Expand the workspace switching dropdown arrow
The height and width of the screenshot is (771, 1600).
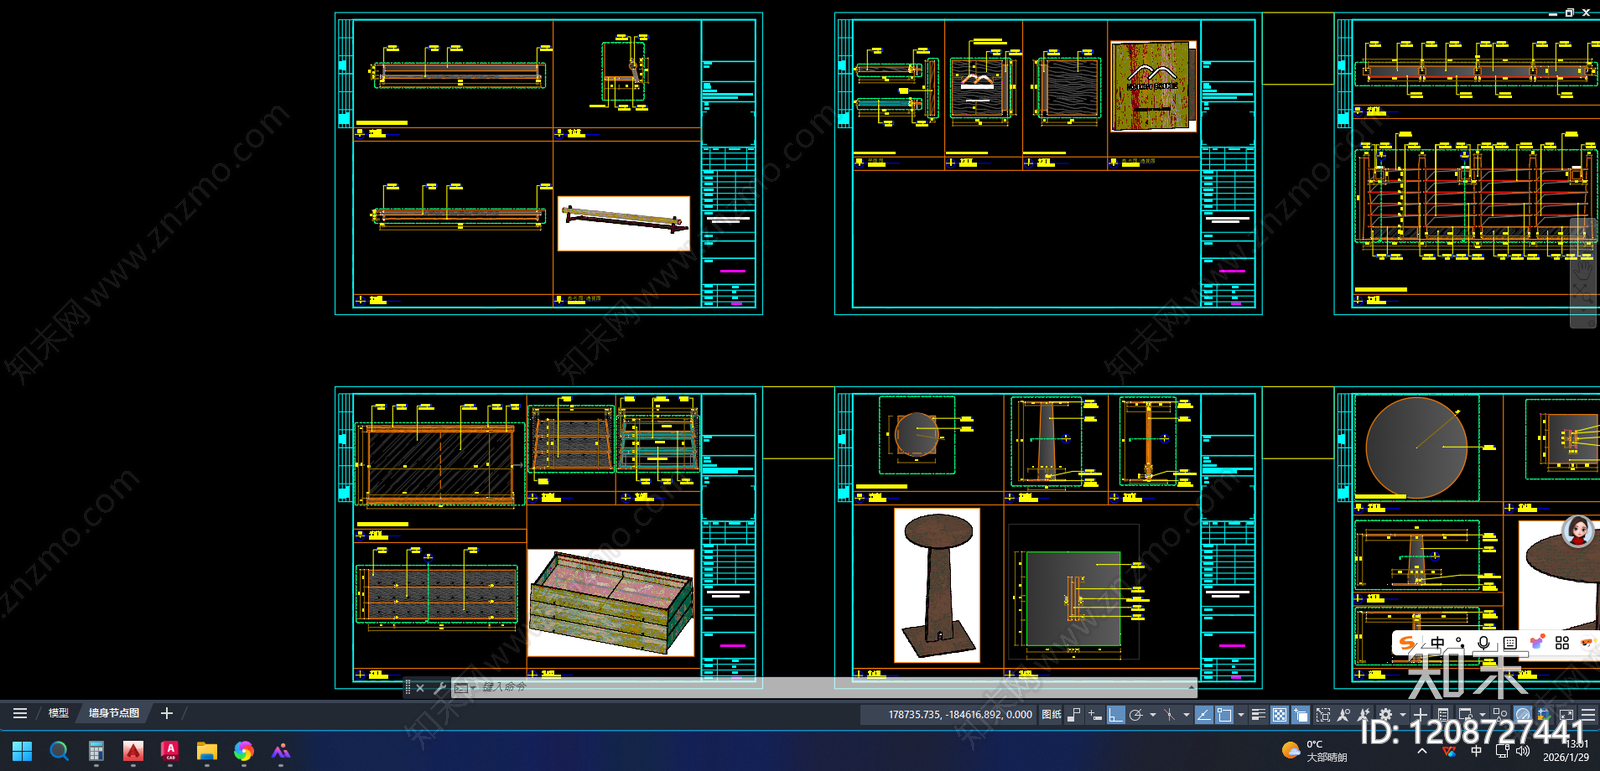pyautogui.click(x=1402, y=715)
